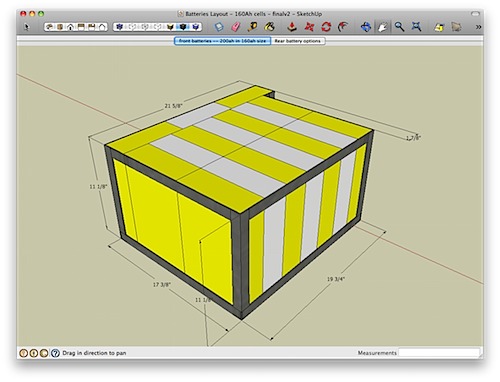Switch to Top standard view
Viewport: 500px width, 382px height.
[x=60, y=27]
